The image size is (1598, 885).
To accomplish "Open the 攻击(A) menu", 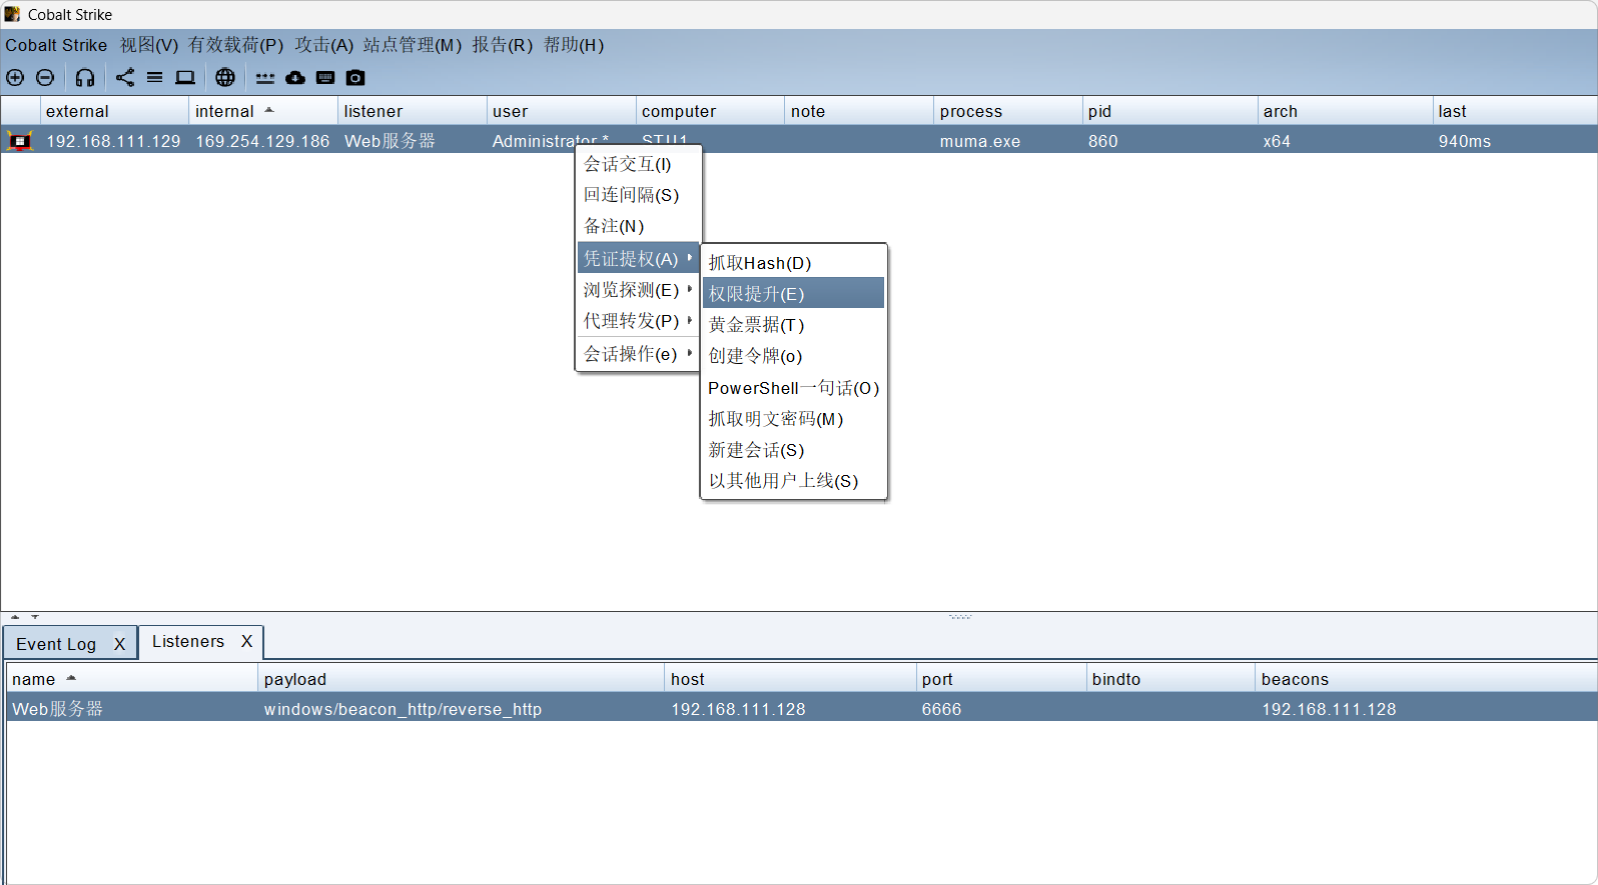I will [x=324, y=45].
